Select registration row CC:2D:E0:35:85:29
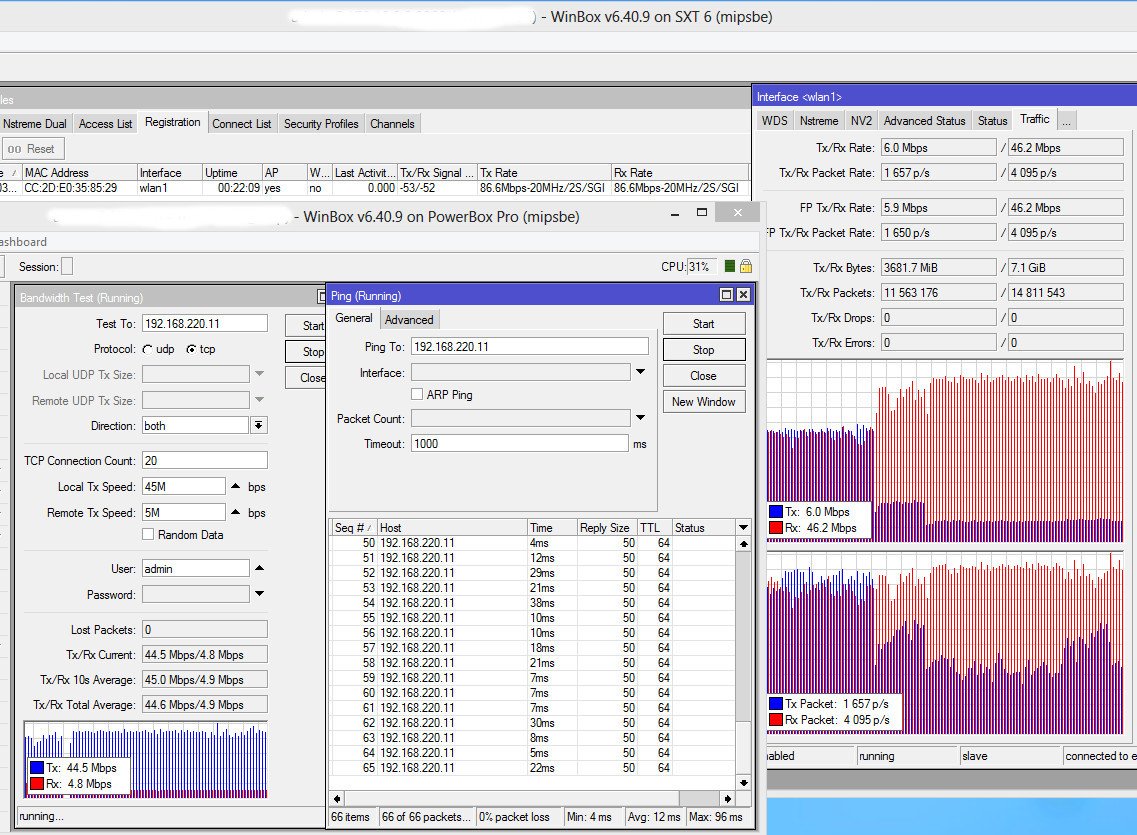1137x835 pixels. pyautogui.click(x=374, y=188)
